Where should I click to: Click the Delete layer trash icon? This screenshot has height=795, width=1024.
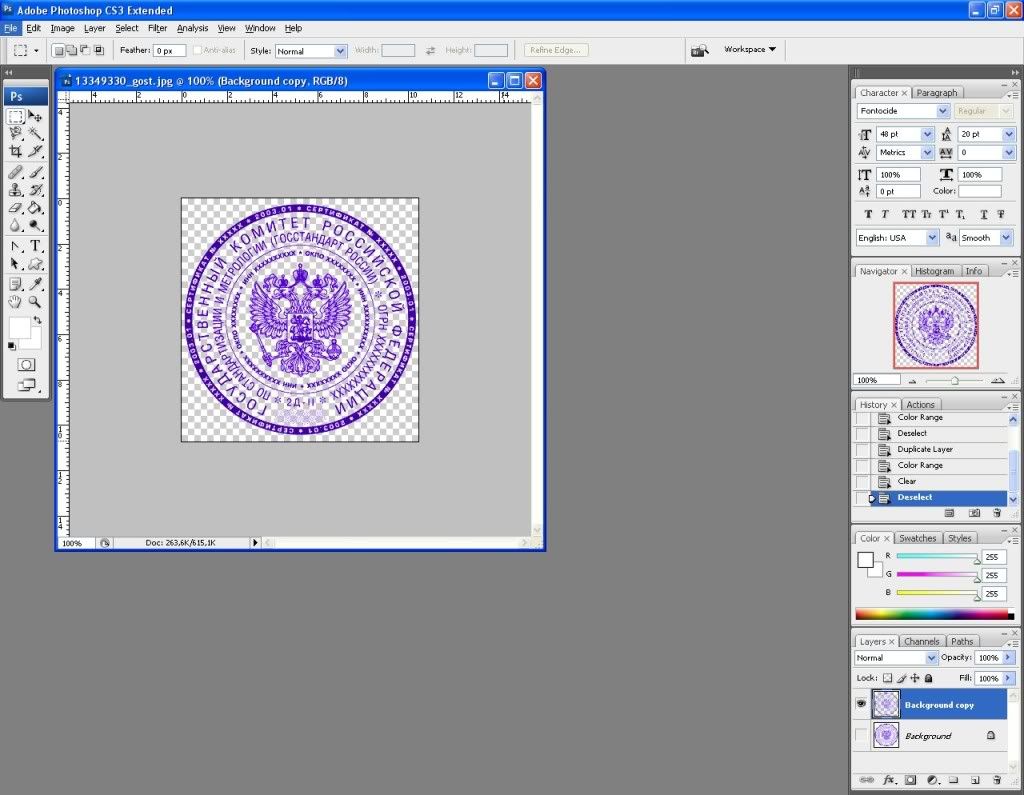point(997,780)
